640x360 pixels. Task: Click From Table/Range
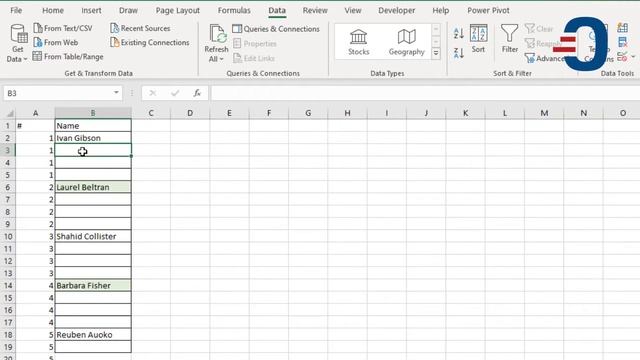(68, 57)
